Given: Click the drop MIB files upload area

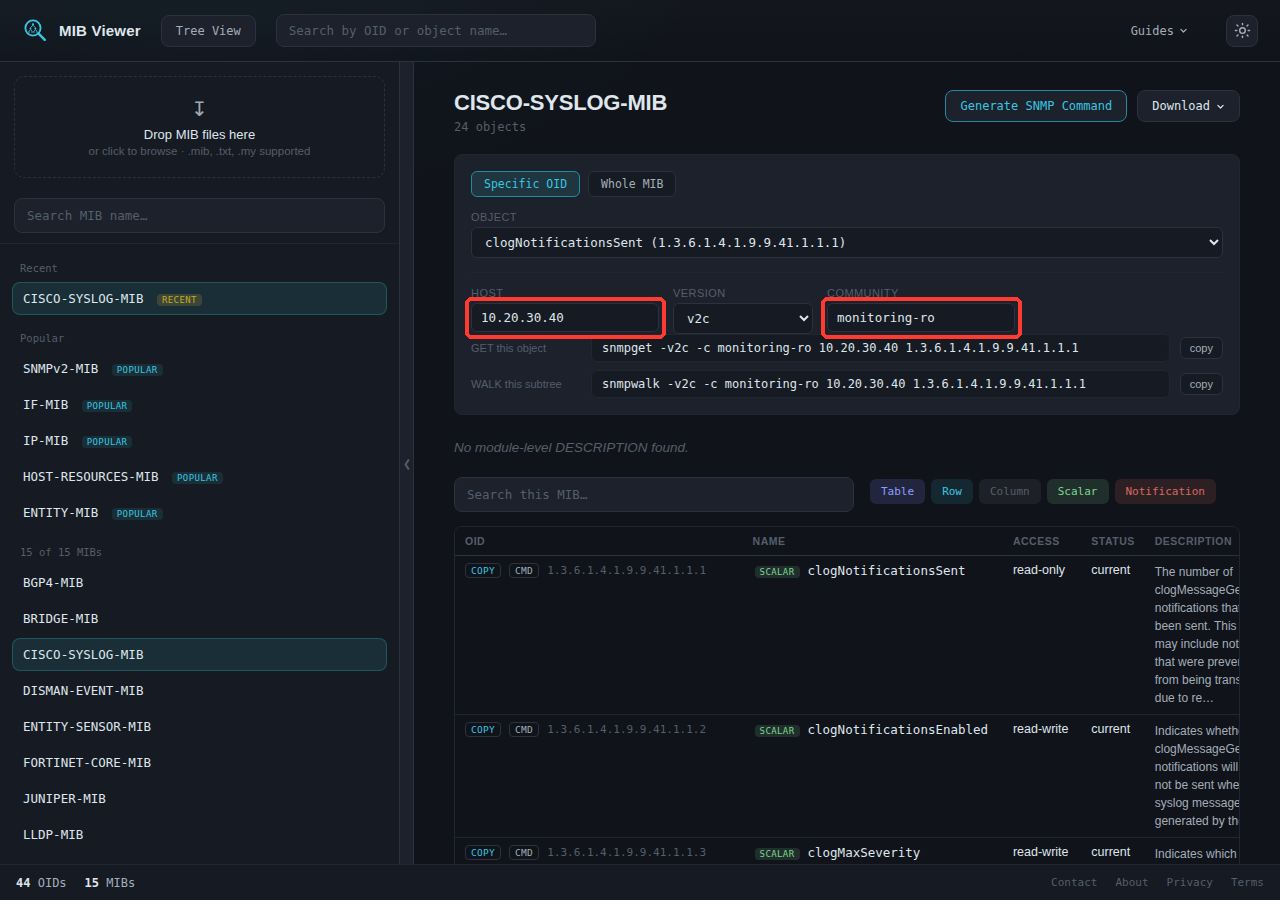Looking at the screenshot, I should tap(199, 128).
